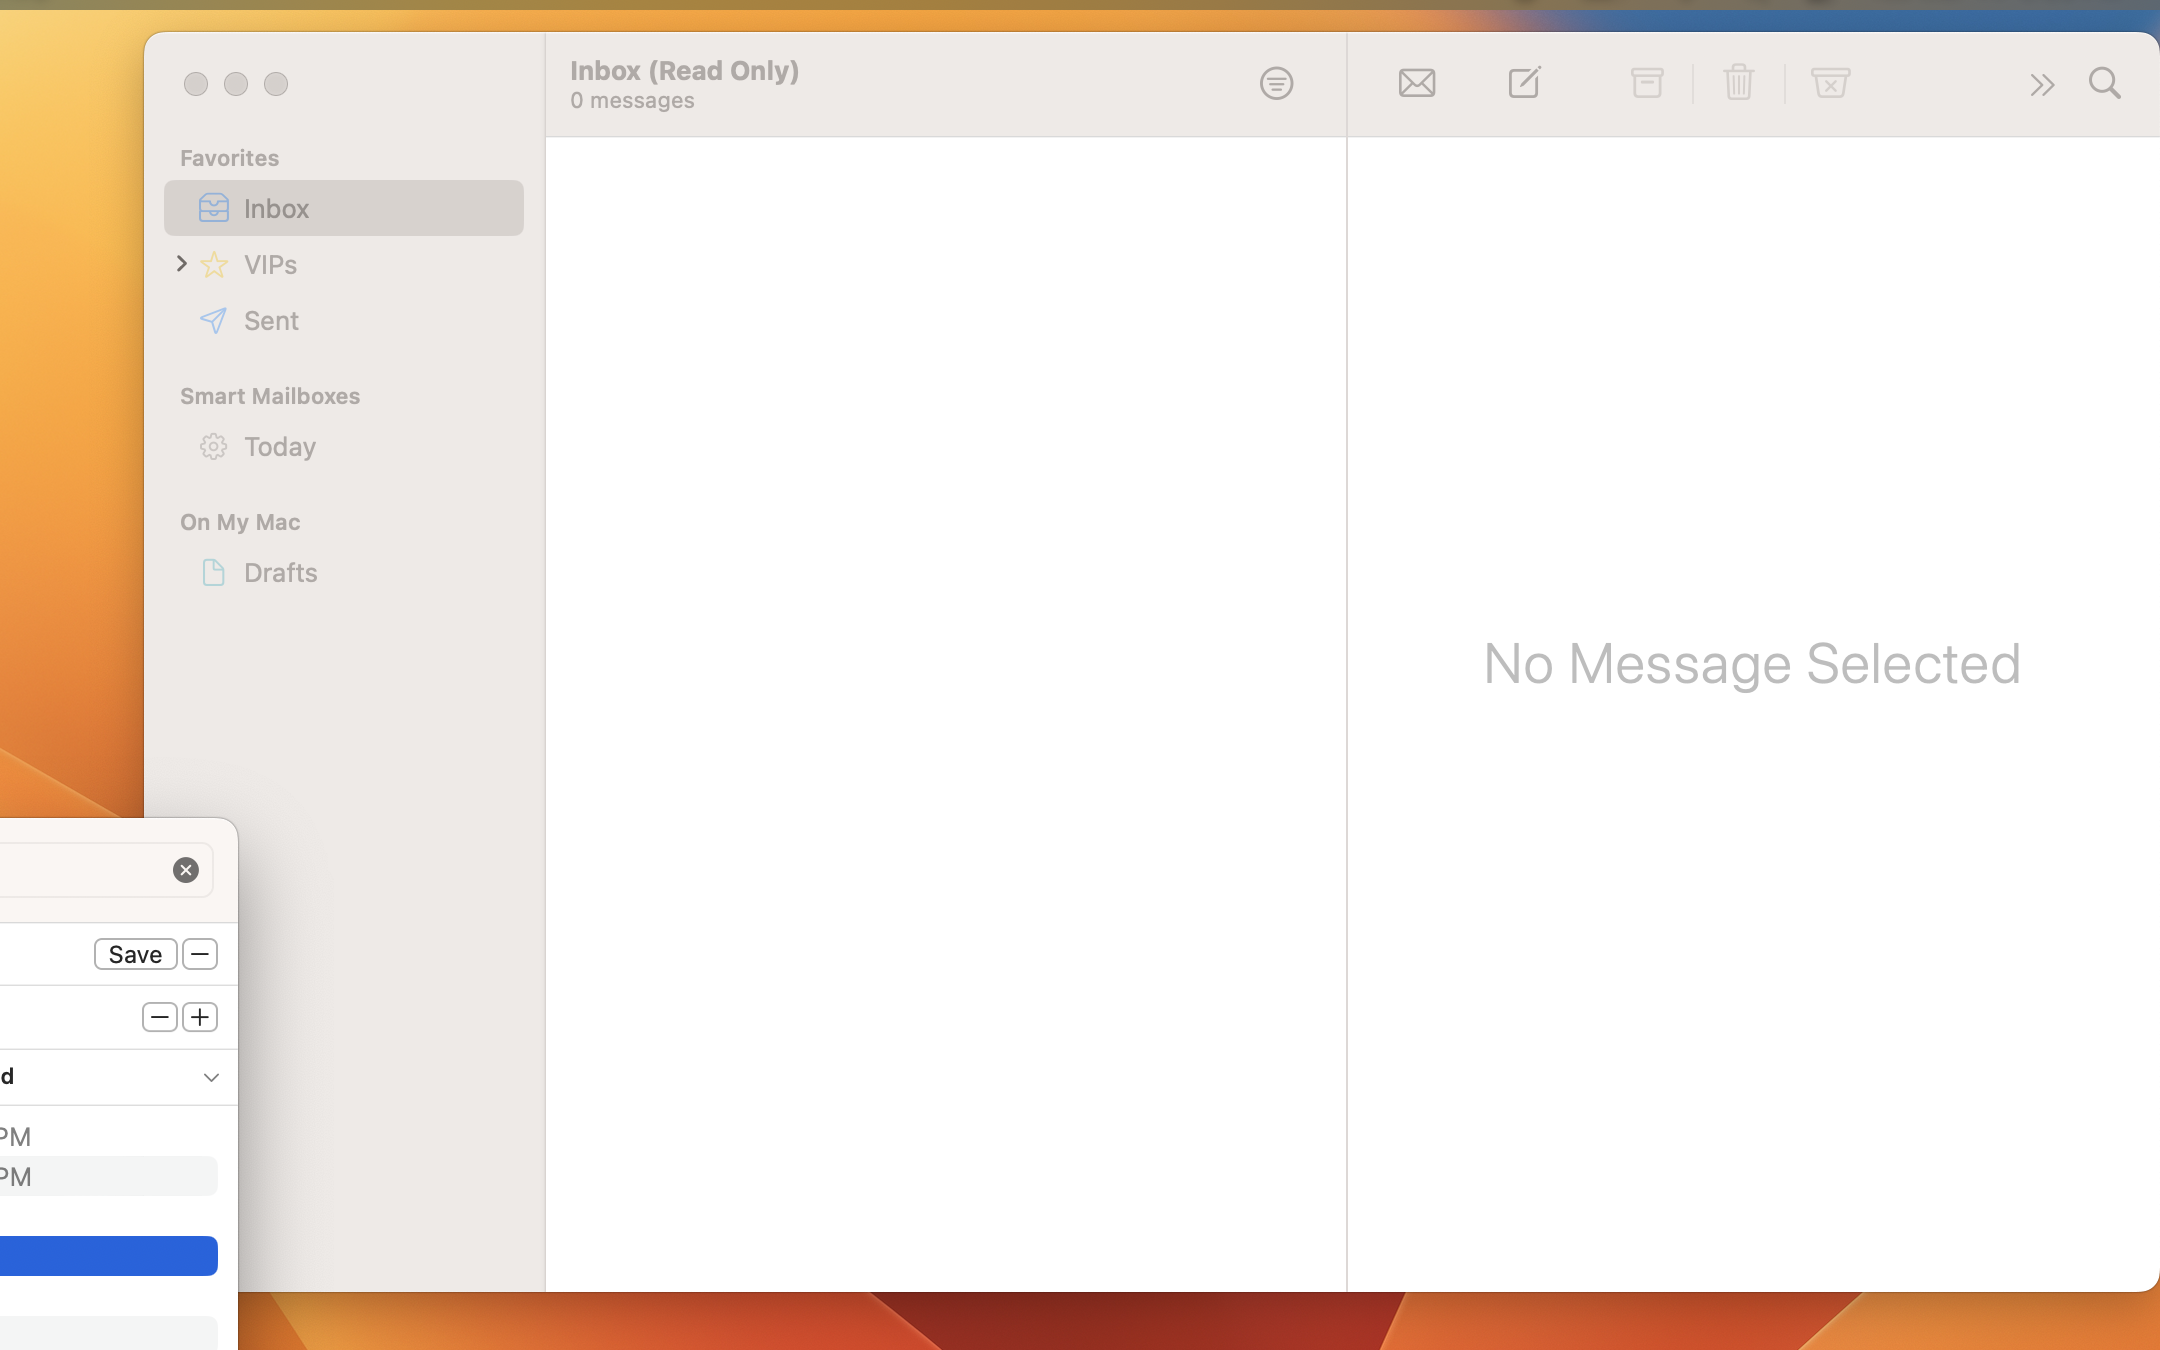Click the minus button beside Save
This screenshot has height=1350, width=2160.
pos(200,954)
